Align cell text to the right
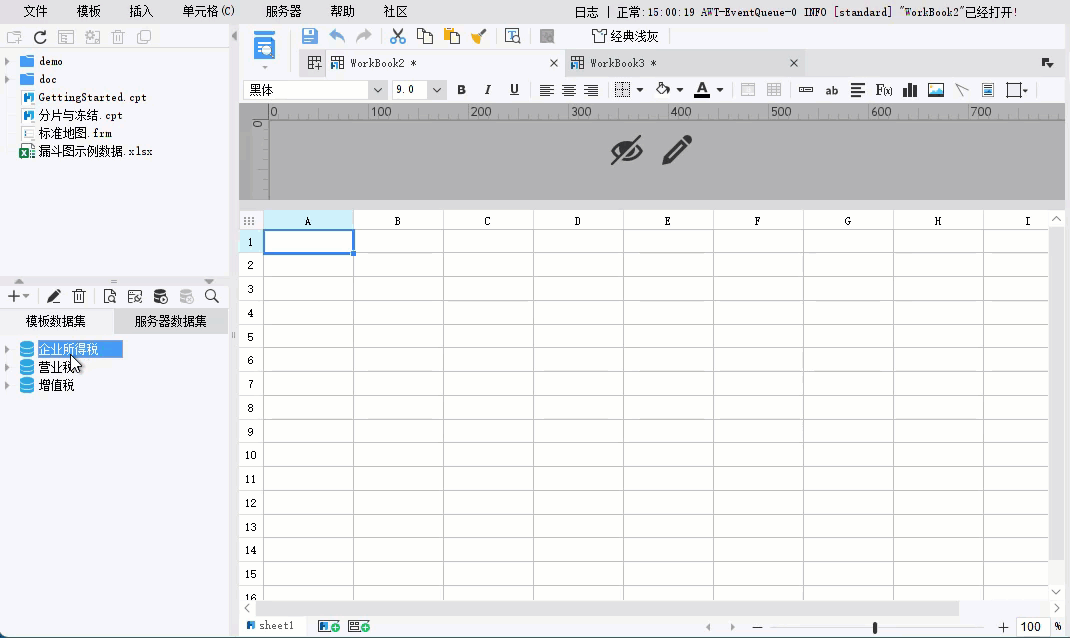This screenshot has width=1070, height=638. point(591,90)
